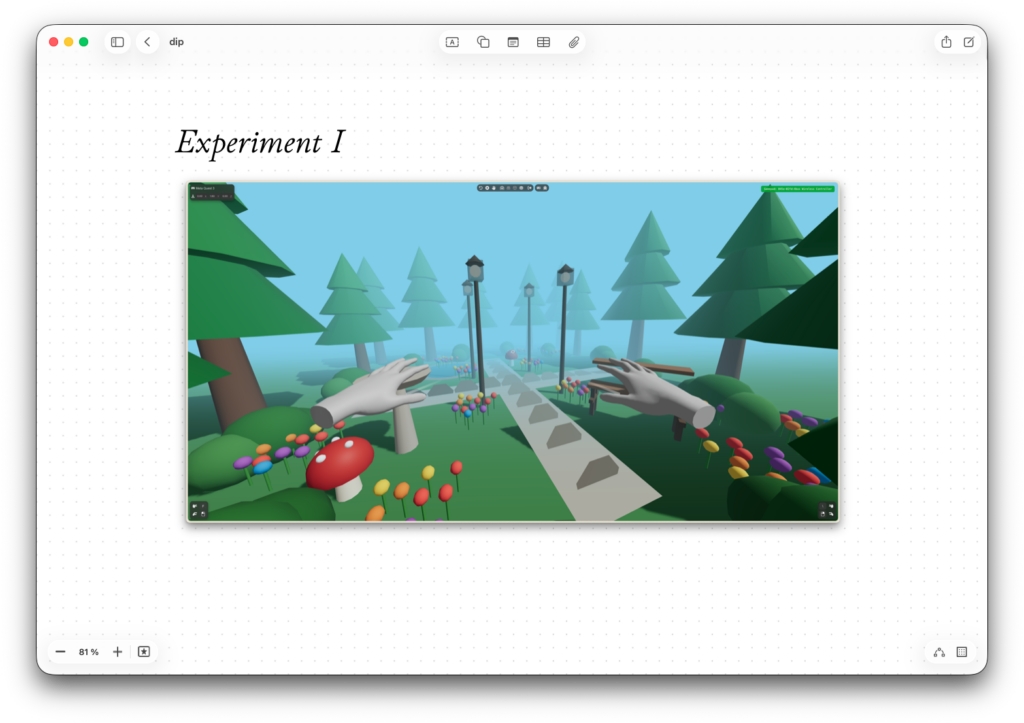This screenshot has height=723, width=1024.
Task: Create a new board with the compose icon
Action: (x=968, y=42)
